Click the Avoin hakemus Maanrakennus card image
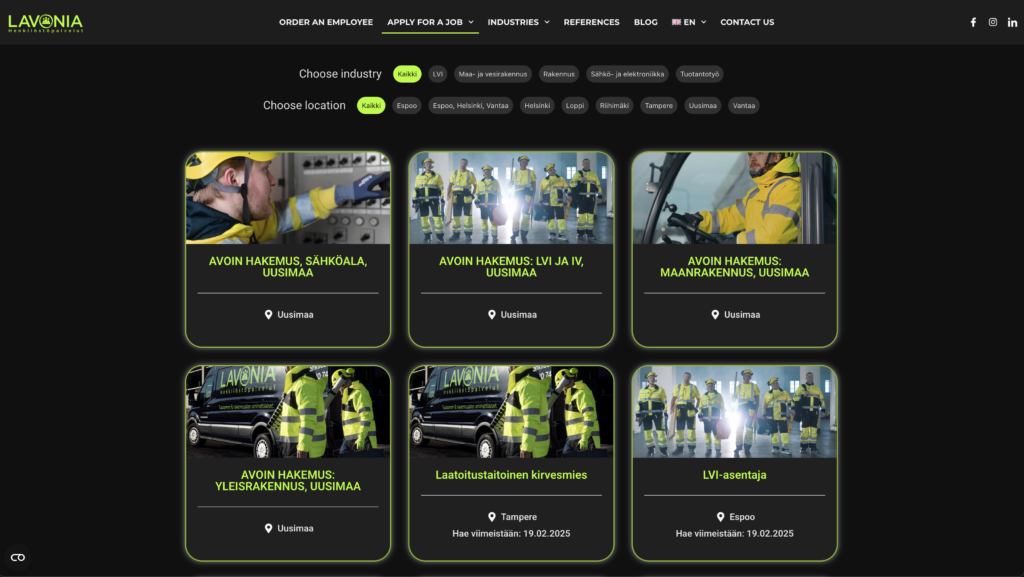Image resolution: width=1024 pixels, height=577 pixels. pos(734,198)
